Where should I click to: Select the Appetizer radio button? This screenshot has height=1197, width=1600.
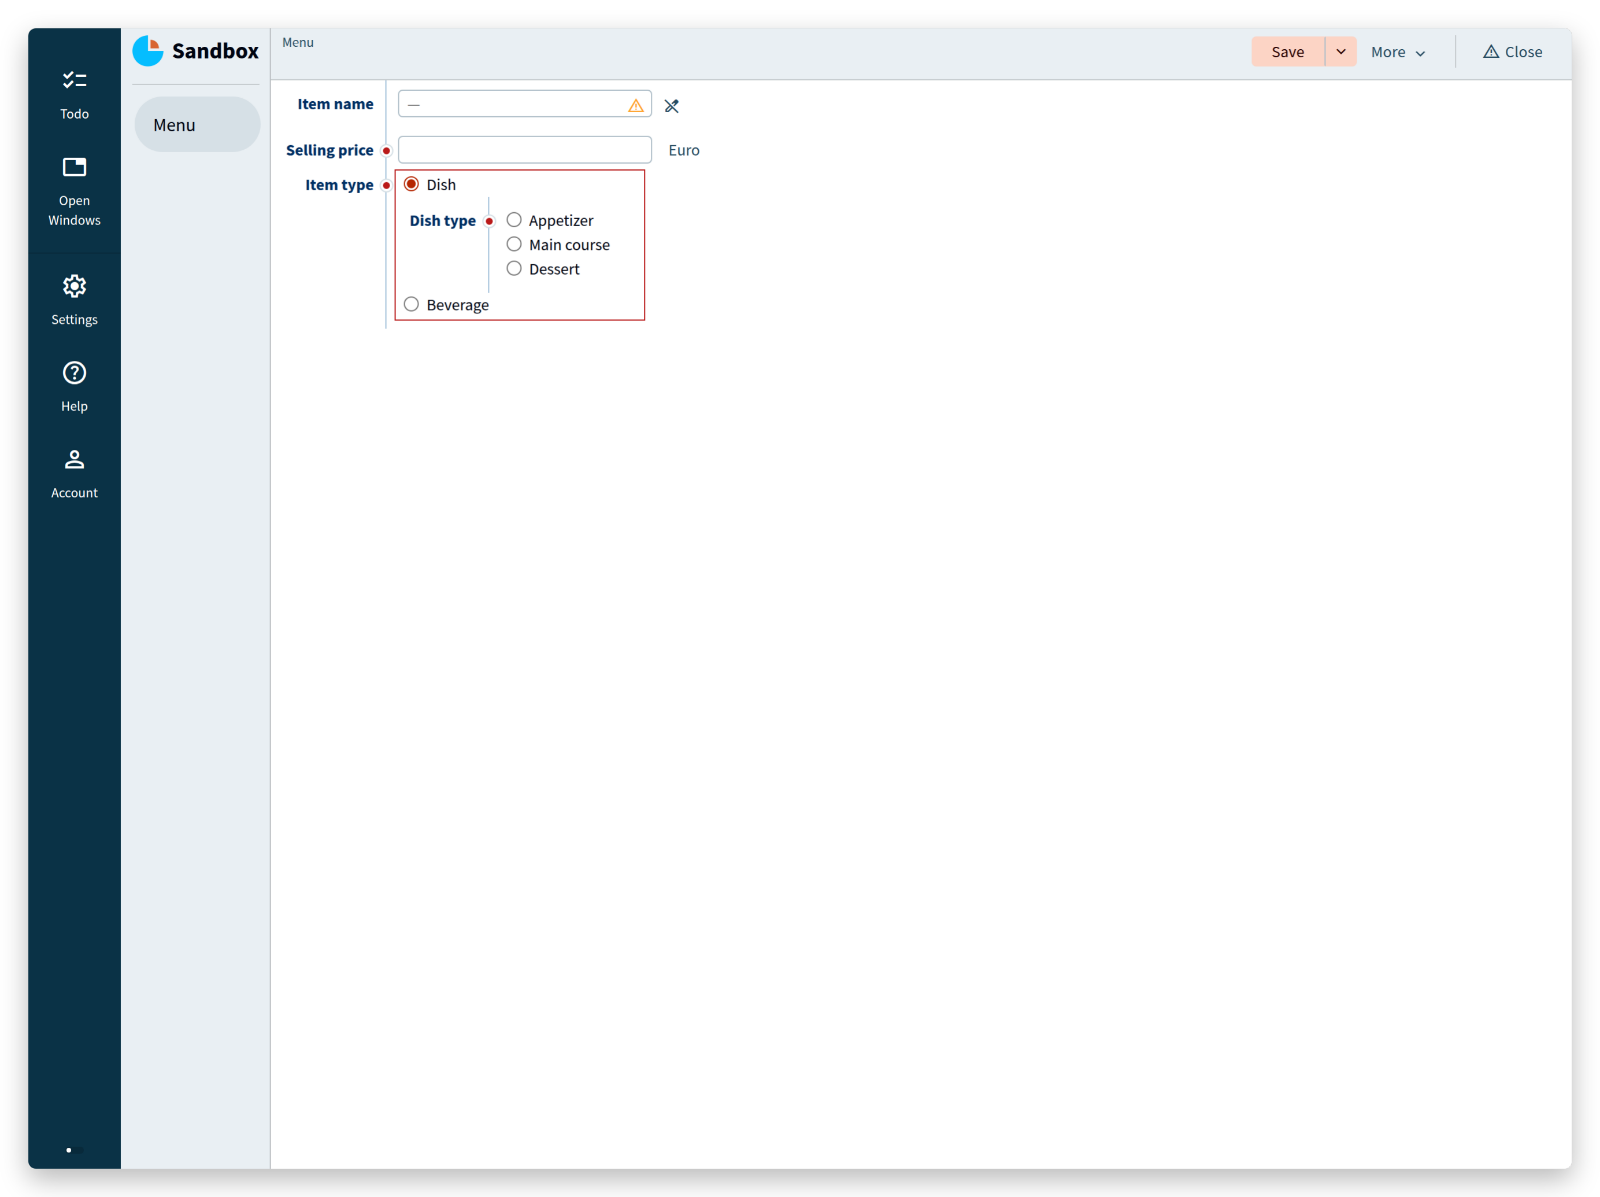(x=514, y=220)
